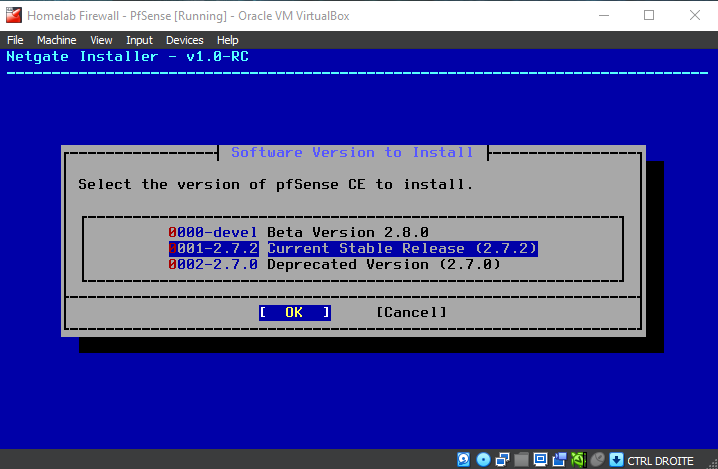
Task: Click the shared folders icon in status bar
Action: 521,459
